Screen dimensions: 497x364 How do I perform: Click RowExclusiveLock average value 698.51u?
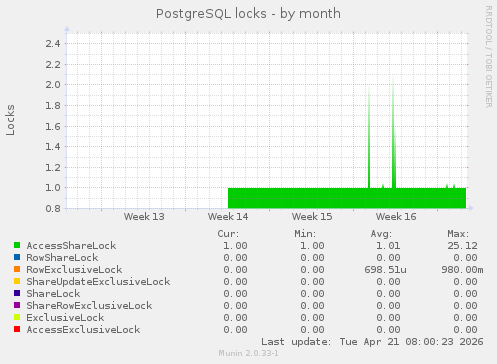385,270
